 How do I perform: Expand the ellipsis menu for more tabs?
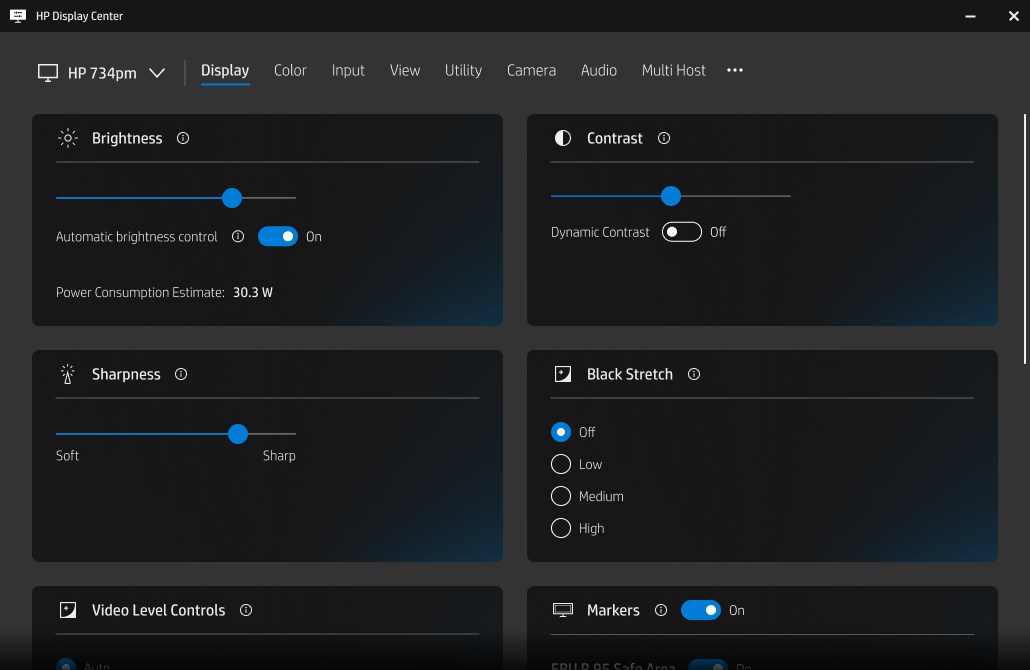(x=735, y=70)
